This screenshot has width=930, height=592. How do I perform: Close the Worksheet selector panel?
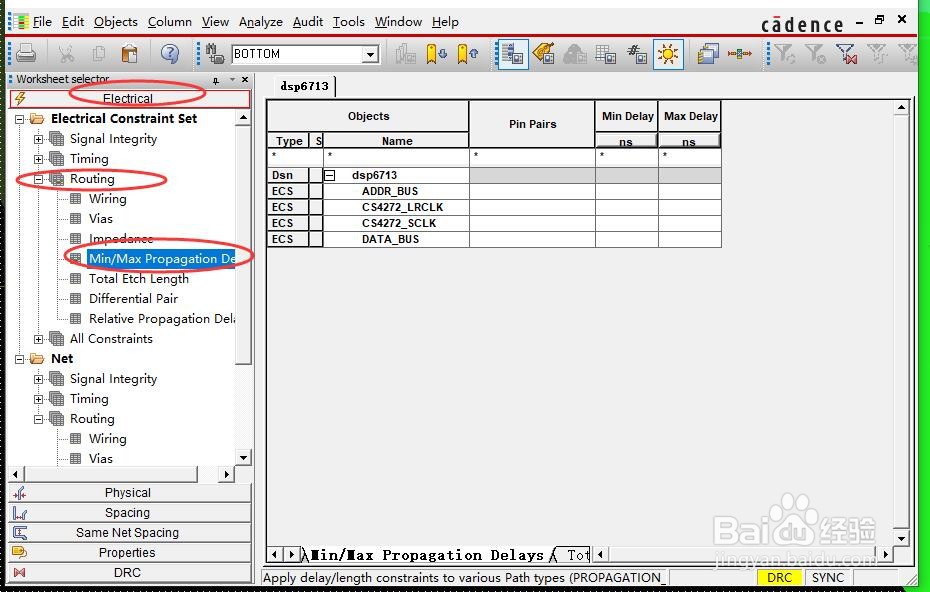pyautogui.click(x=245, y=79)
